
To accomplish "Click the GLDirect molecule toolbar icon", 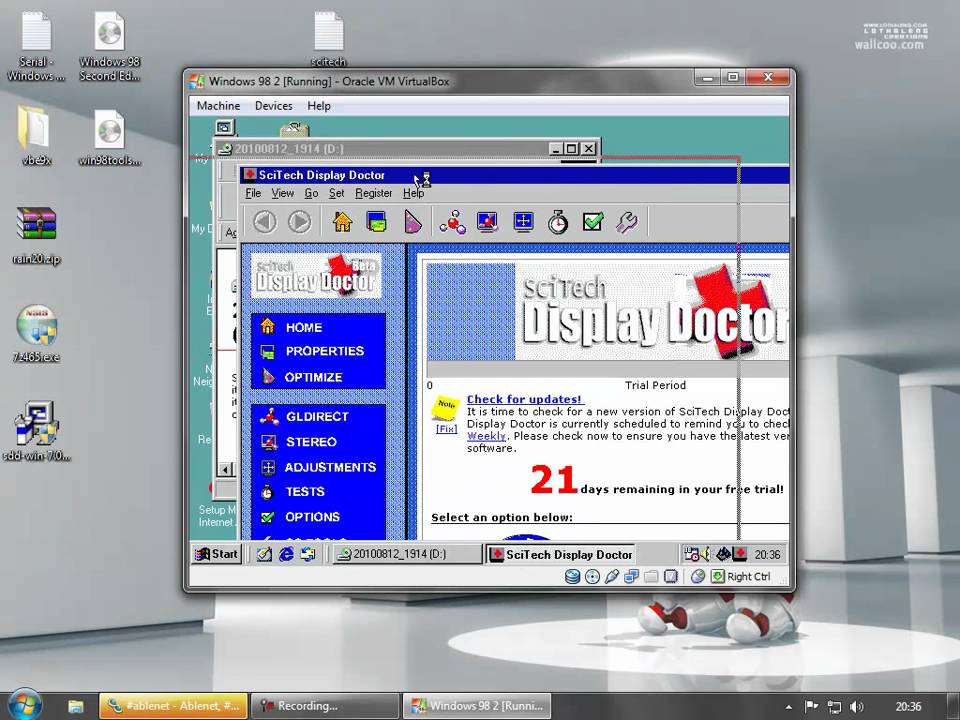I will (452, 222).
